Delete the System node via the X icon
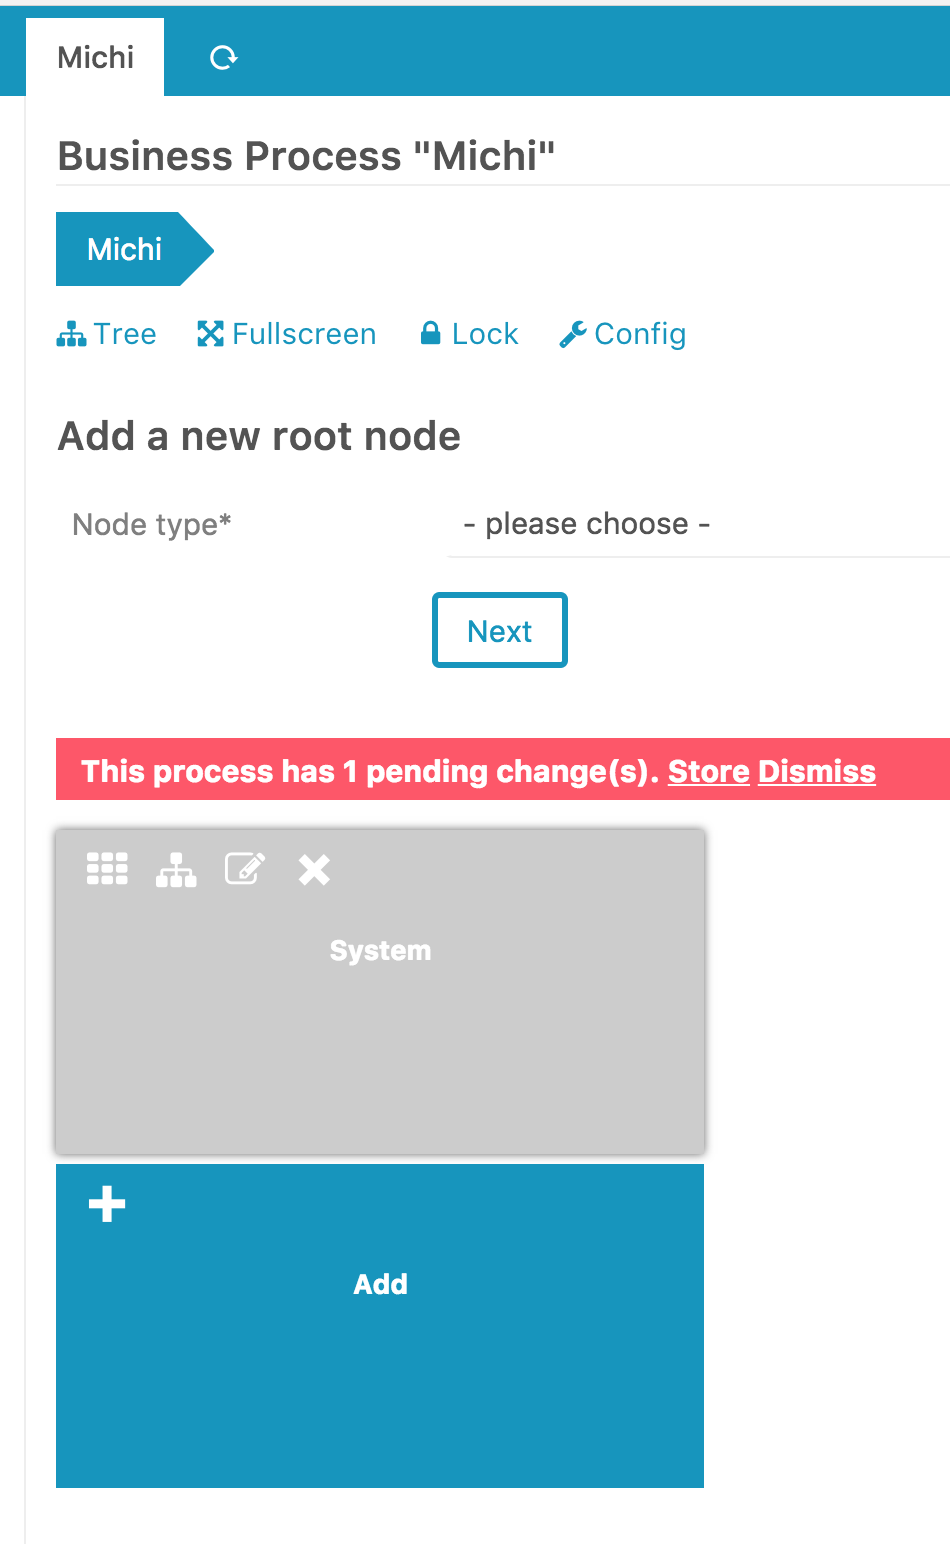This screenshot has width=950, height=1544. pyautogui.click(x=313, y=869)
